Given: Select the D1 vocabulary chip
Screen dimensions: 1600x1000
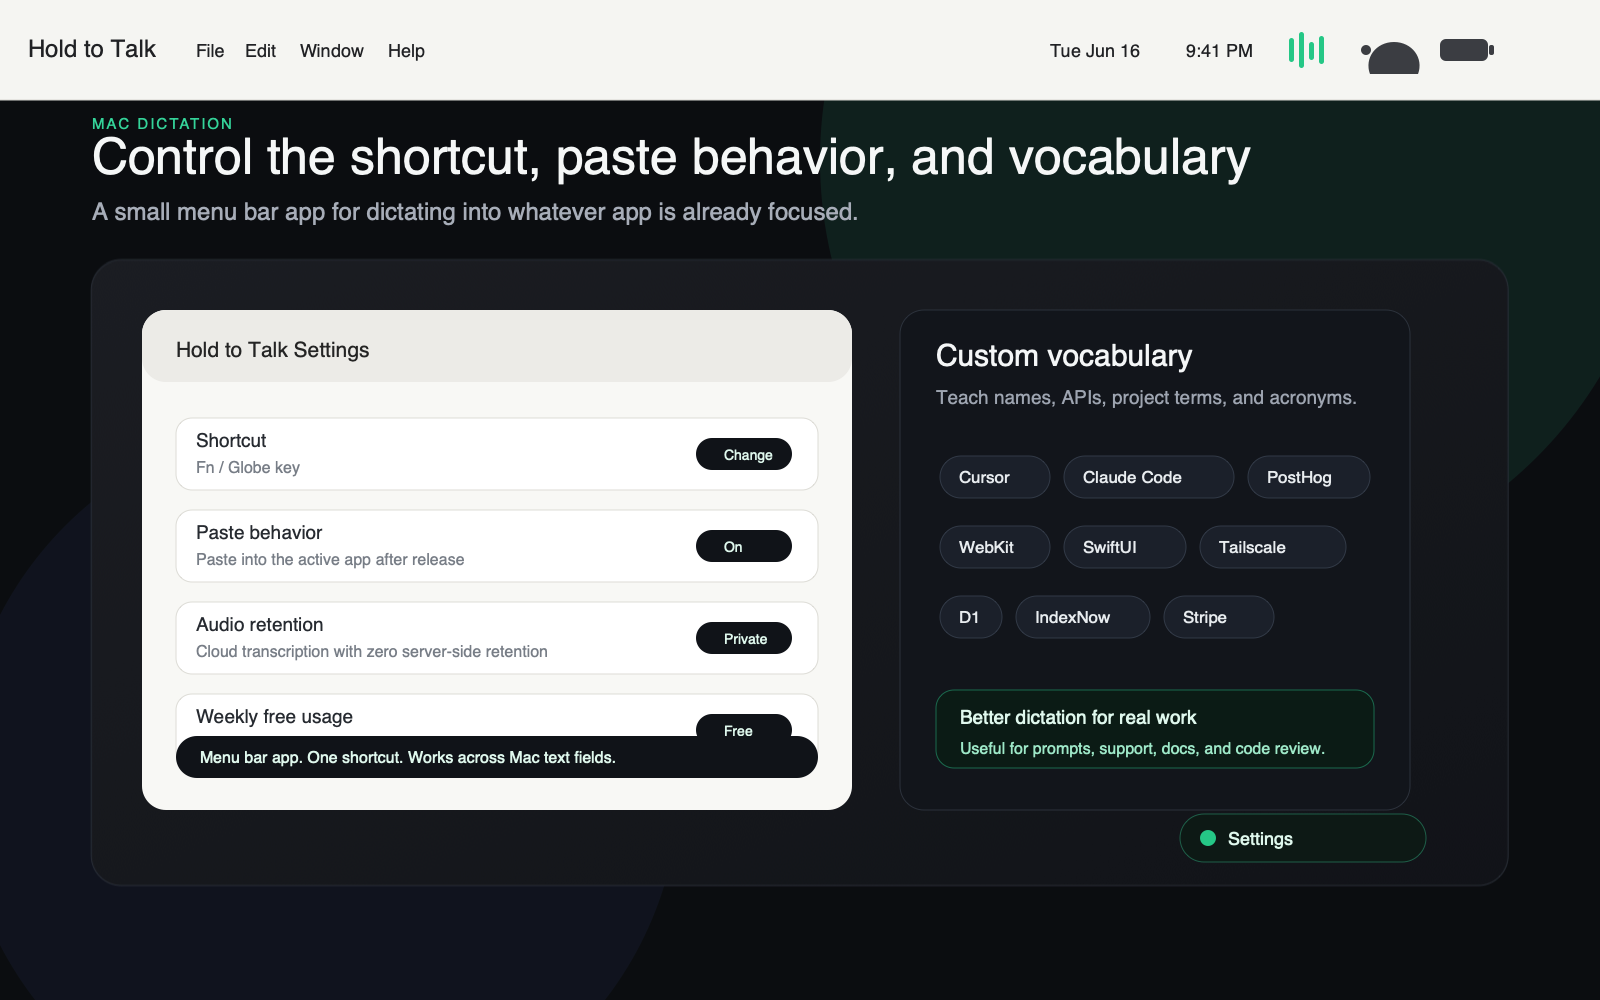Looking at the screenshot, I should coord(971,617).
